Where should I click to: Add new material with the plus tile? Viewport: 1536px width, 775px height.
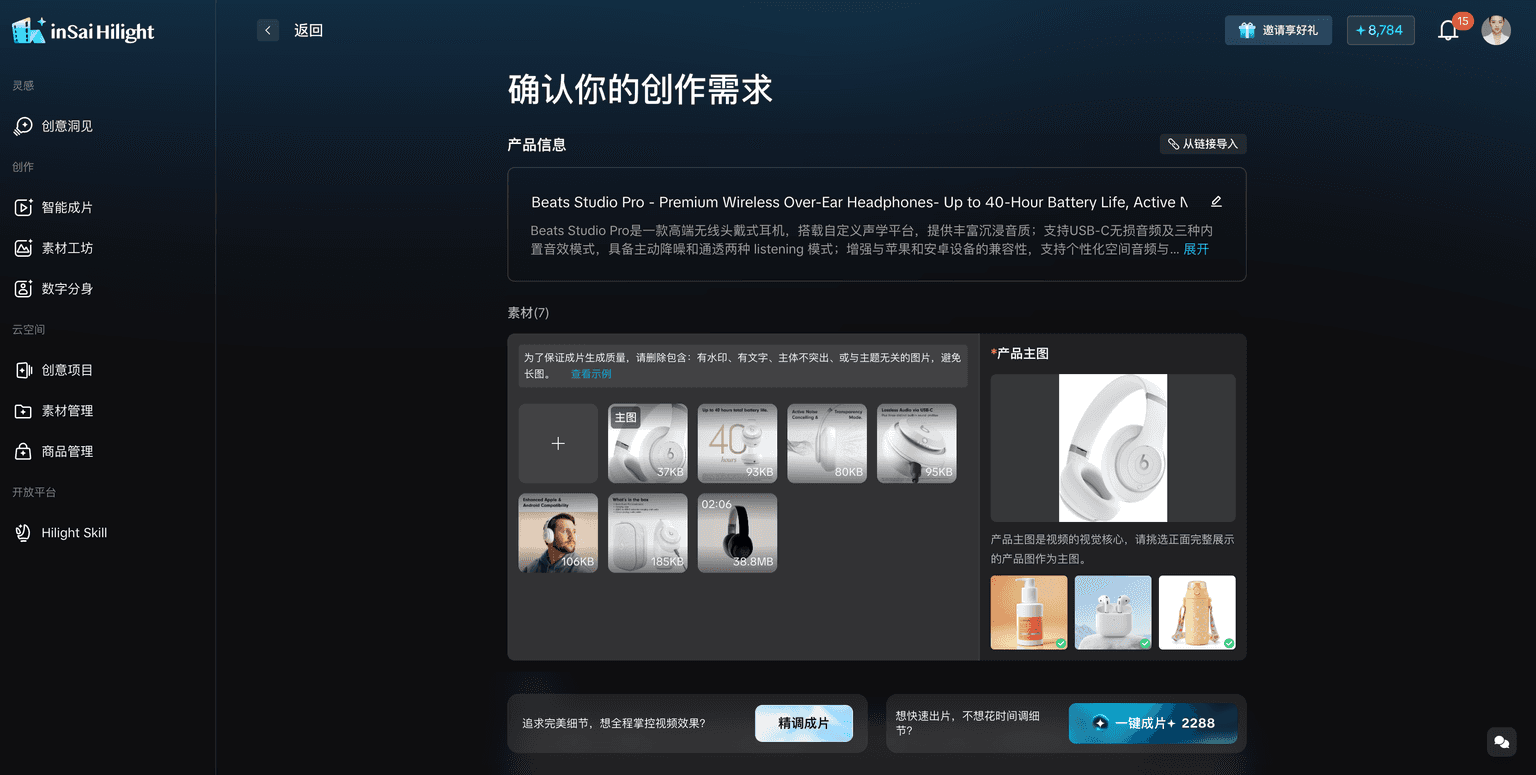pyautogui.click(x=558, y=443)
